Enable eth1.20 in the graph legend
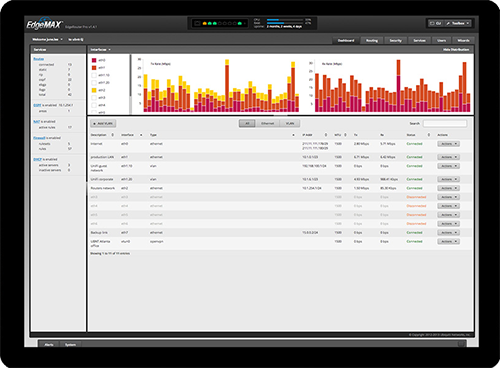 click(x=94, y=83)
